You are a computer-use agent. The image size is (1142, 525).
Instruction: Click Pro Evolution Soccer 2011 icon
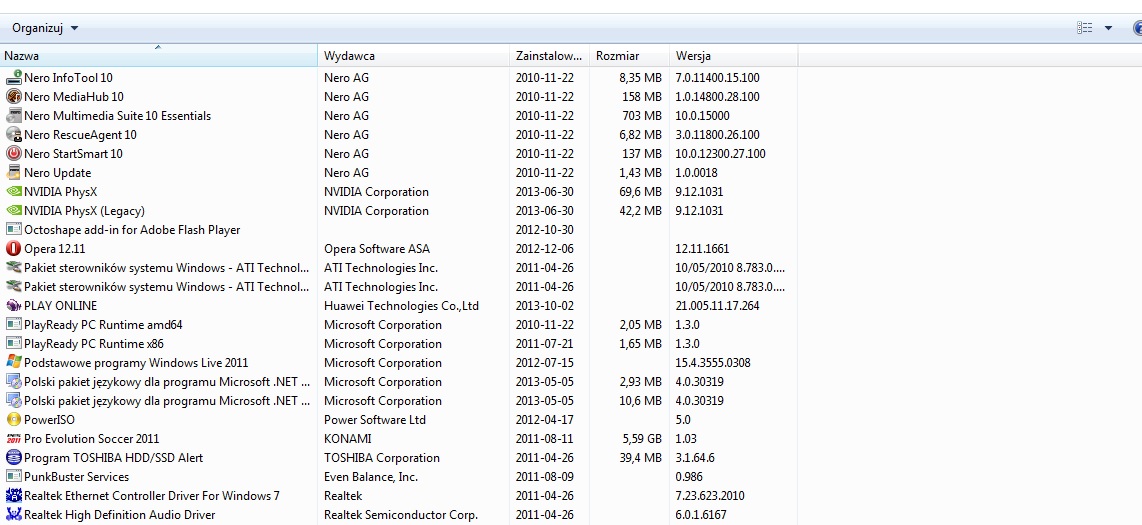pyautogui.click(x=13, y=438)
